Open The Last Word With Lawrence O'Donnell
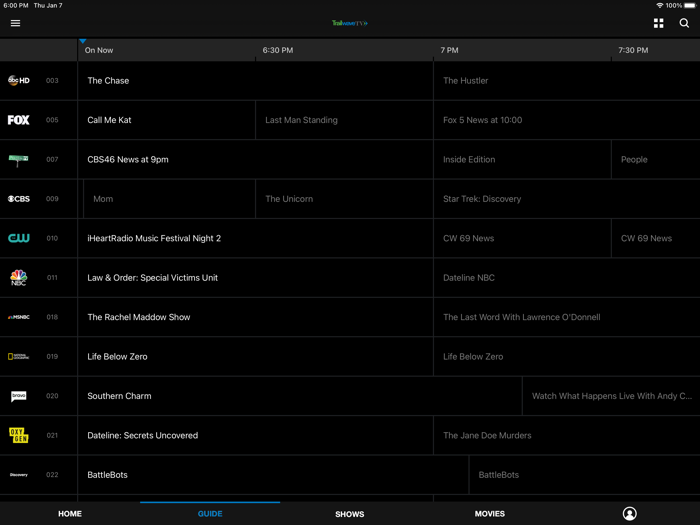Screen dimensions: 700x525 click(x=567, y=317)
